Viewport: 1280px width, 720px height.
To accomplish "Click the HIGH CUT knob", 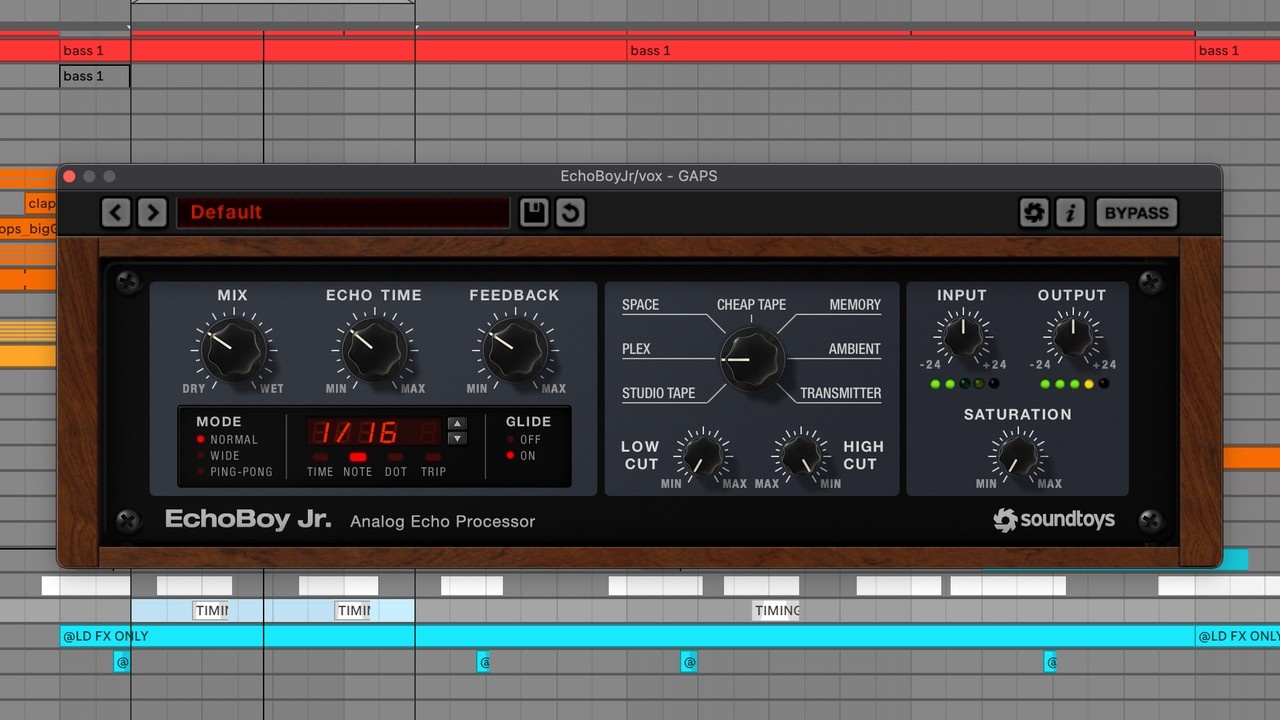I will click(x=800, y=456).
